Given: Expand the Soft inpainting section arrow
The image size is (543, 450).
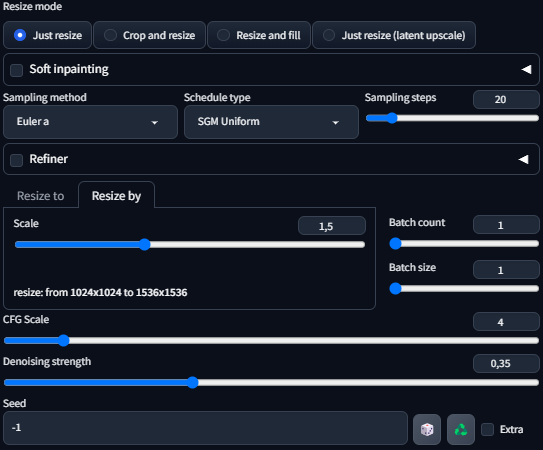Looking at the screenshot, I should tap(526, 69).
